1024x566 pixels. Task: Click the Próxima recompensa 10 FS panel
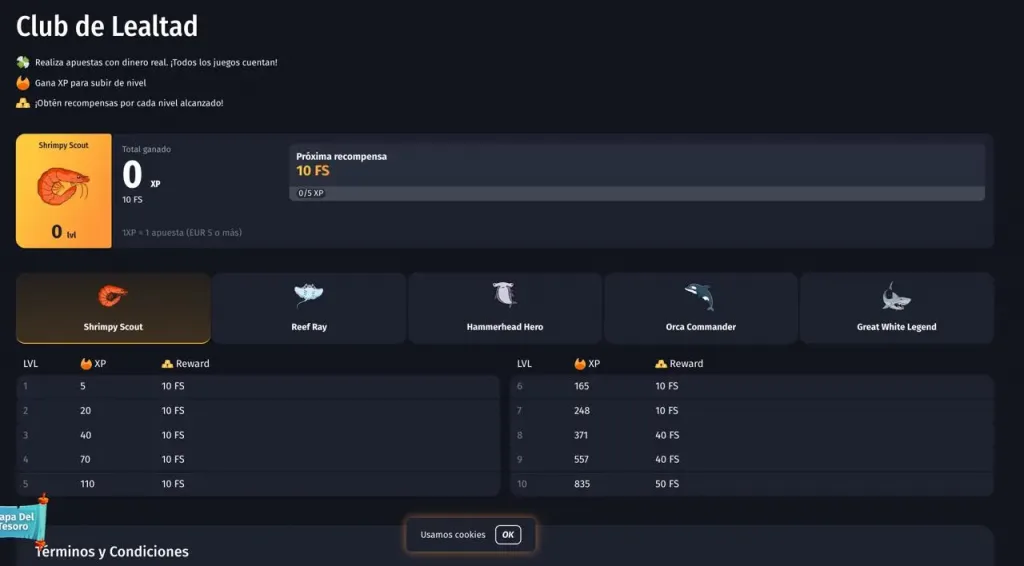coord(637,164)
